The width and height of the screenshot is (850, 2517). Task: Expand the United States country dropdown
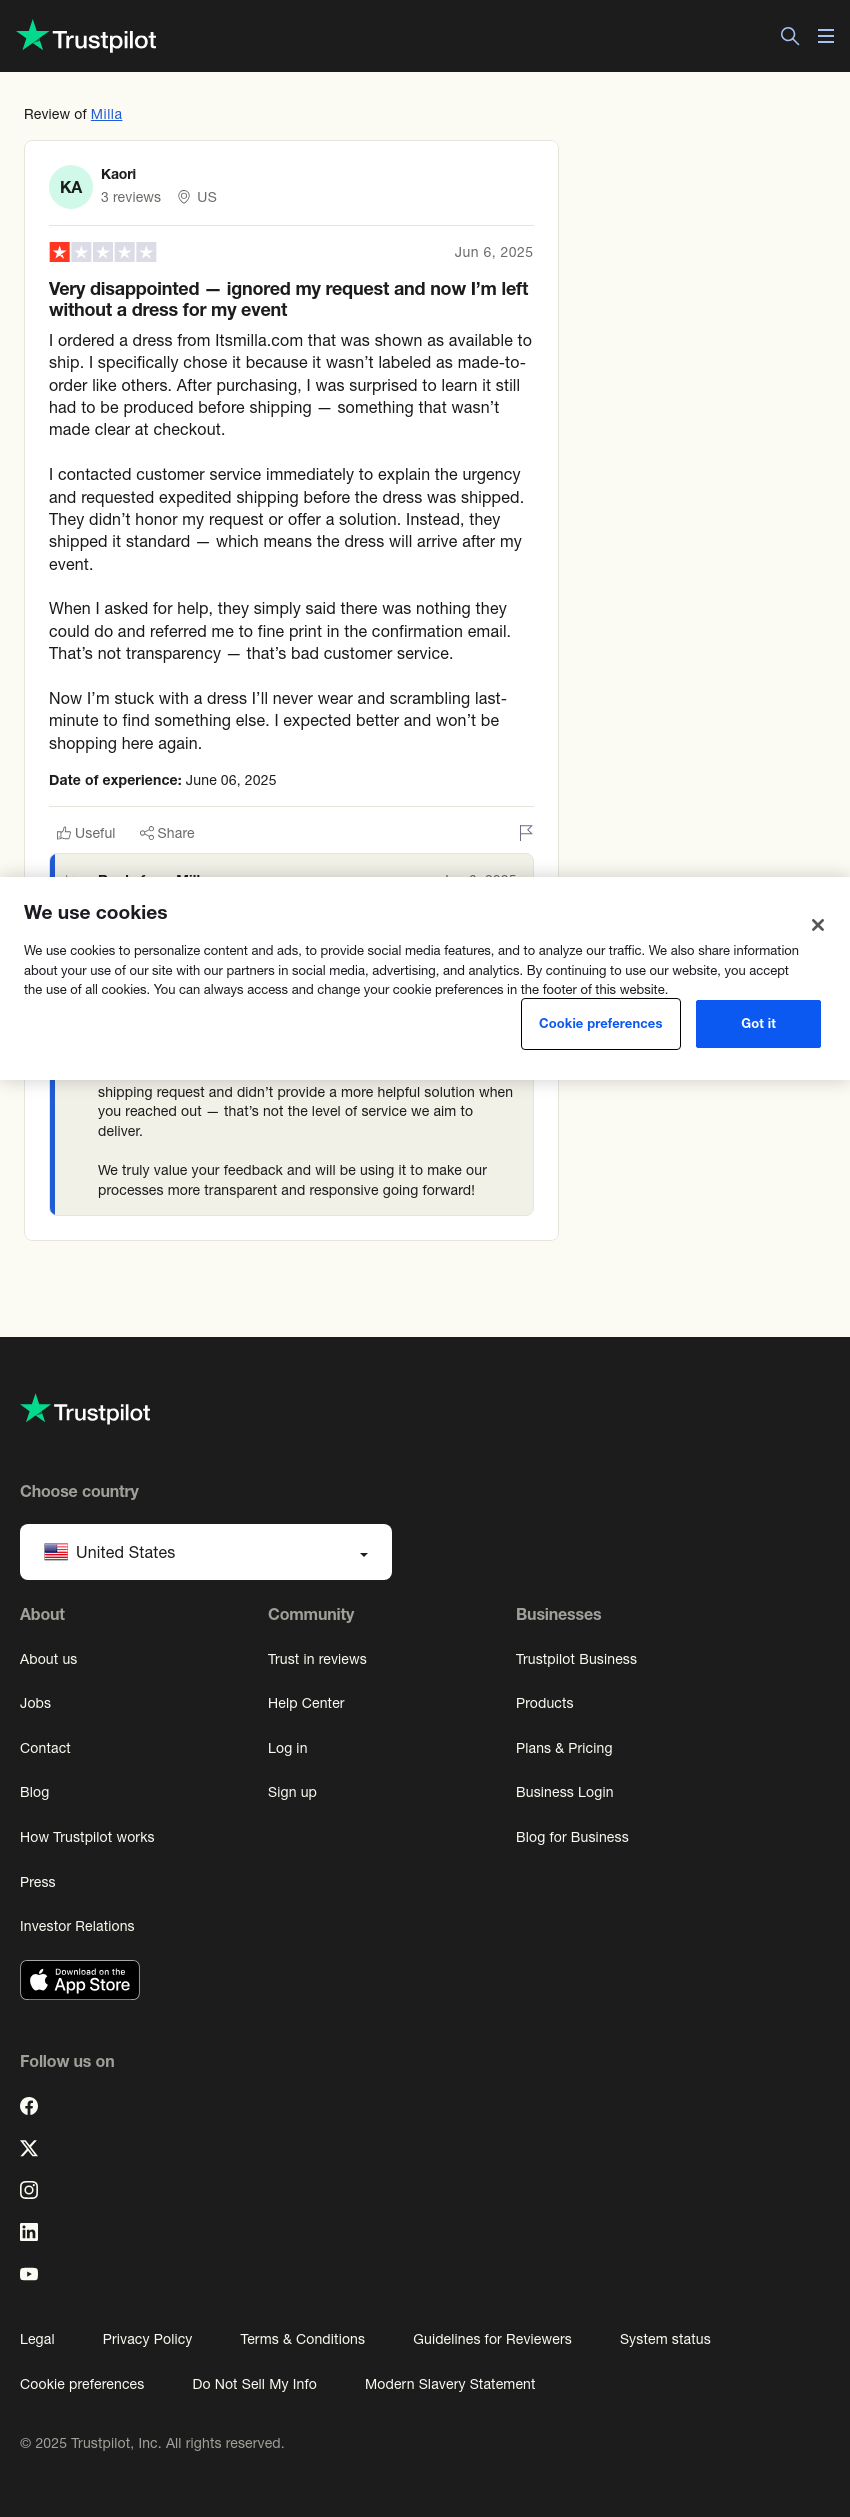tap(206, 1552)
